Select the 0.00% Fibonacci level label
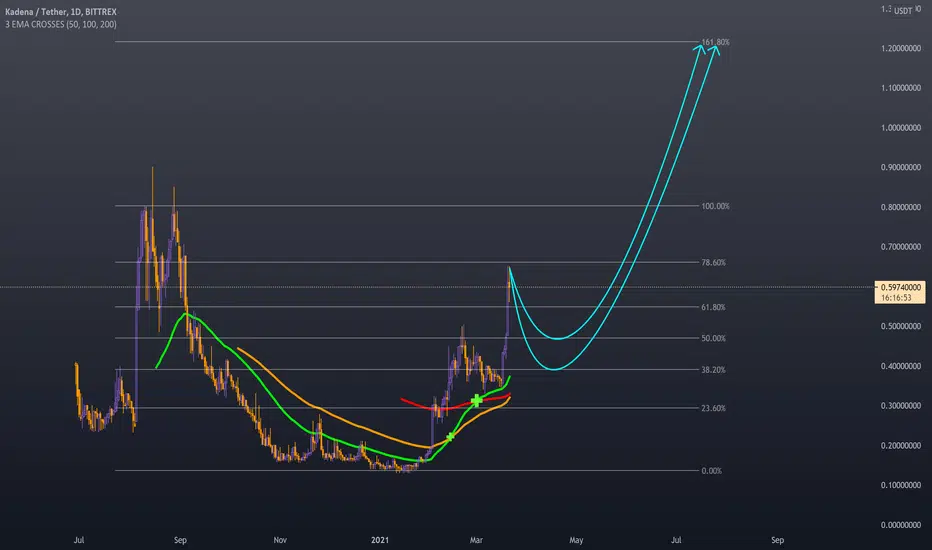 click(x=712, y=471)
